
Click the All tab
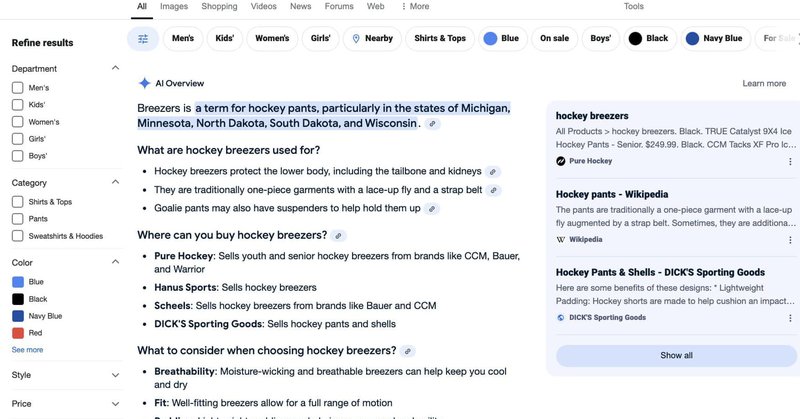[142, 6]
